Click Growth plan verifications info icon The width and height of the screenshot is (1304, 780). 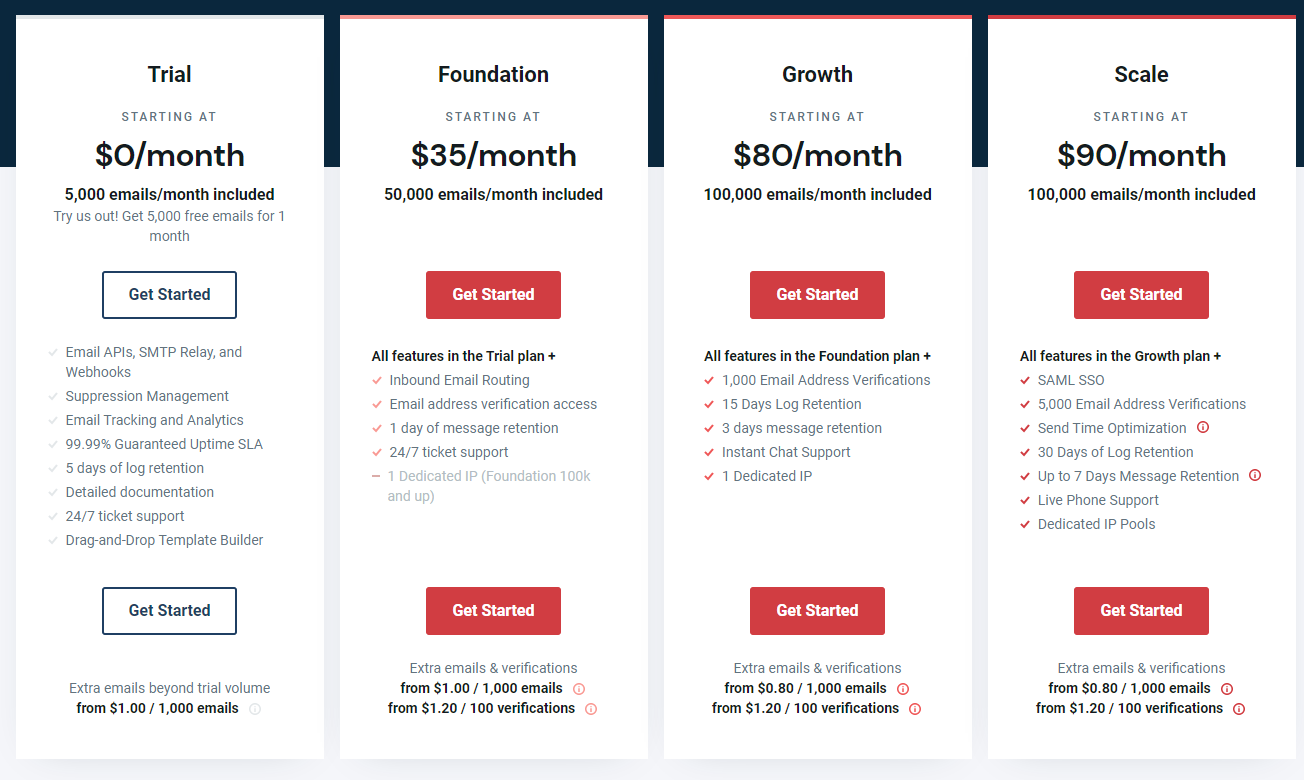915,709
